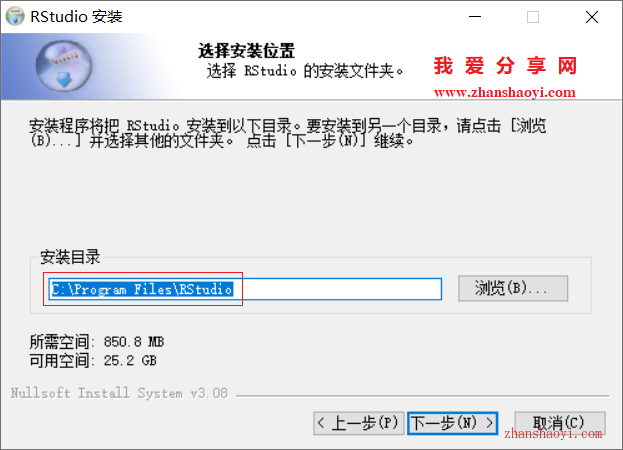Screen dimensions: 623x450
Task: Click the red 我爱分享网 watermark
Action: [x=505, y=66]
